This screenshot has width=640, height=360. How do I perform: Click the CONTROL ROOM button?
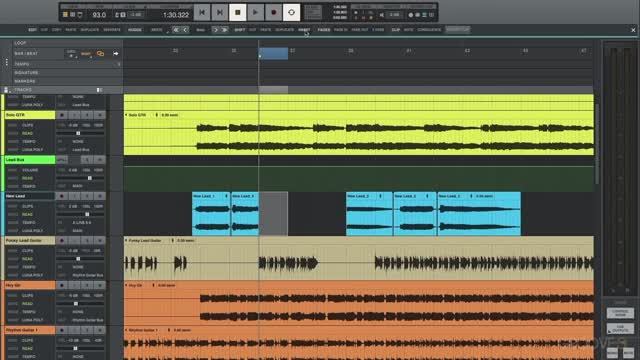coord(620,313)
